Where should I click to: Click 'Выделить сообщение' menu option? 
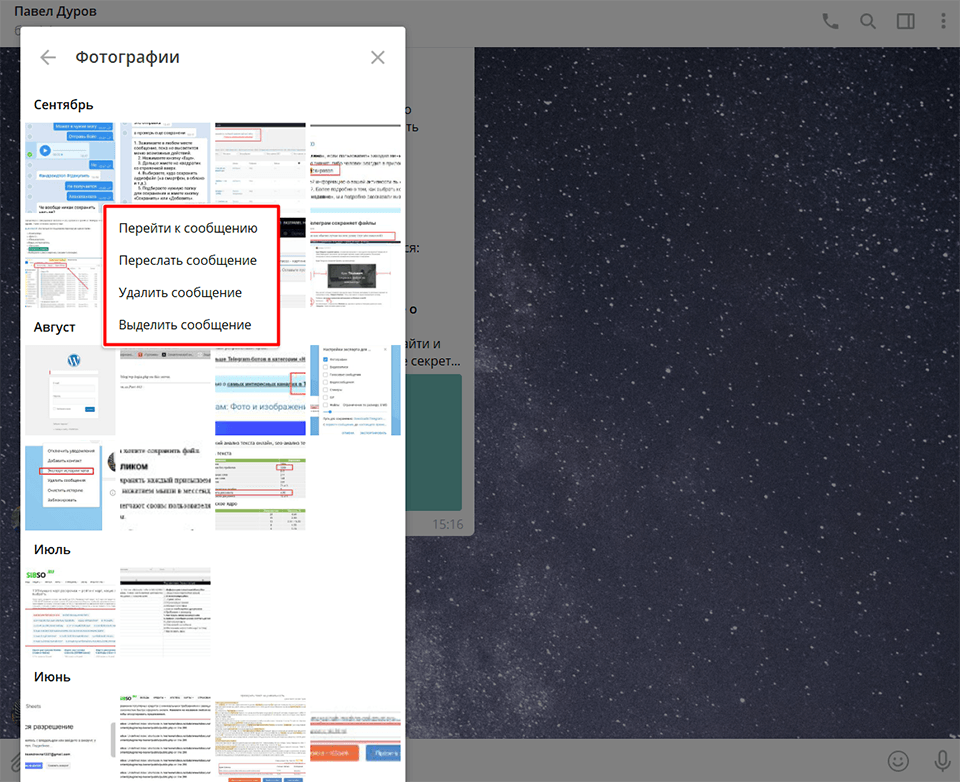coord(184,324)
